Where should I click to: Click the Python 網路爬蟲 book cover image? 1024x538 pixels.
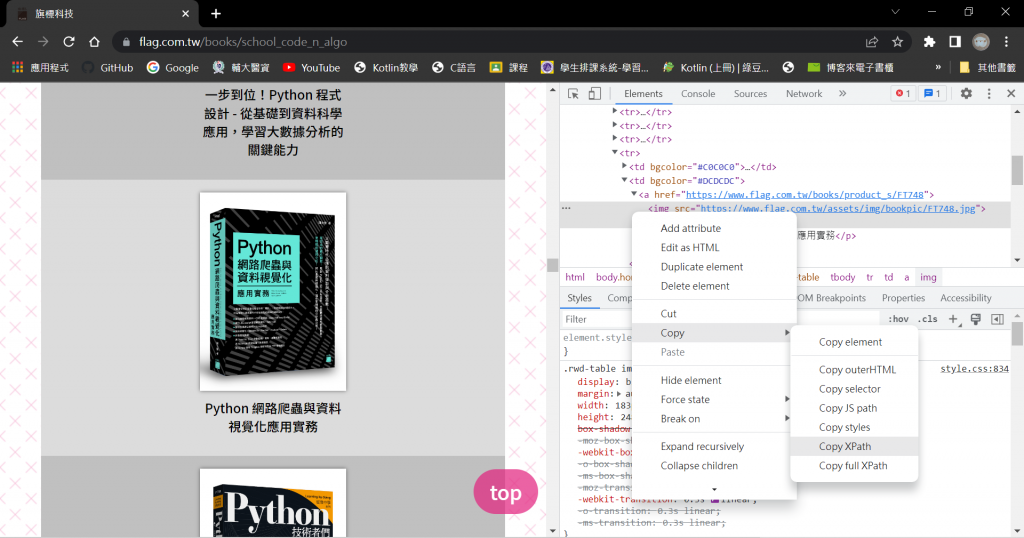[273, 292]
